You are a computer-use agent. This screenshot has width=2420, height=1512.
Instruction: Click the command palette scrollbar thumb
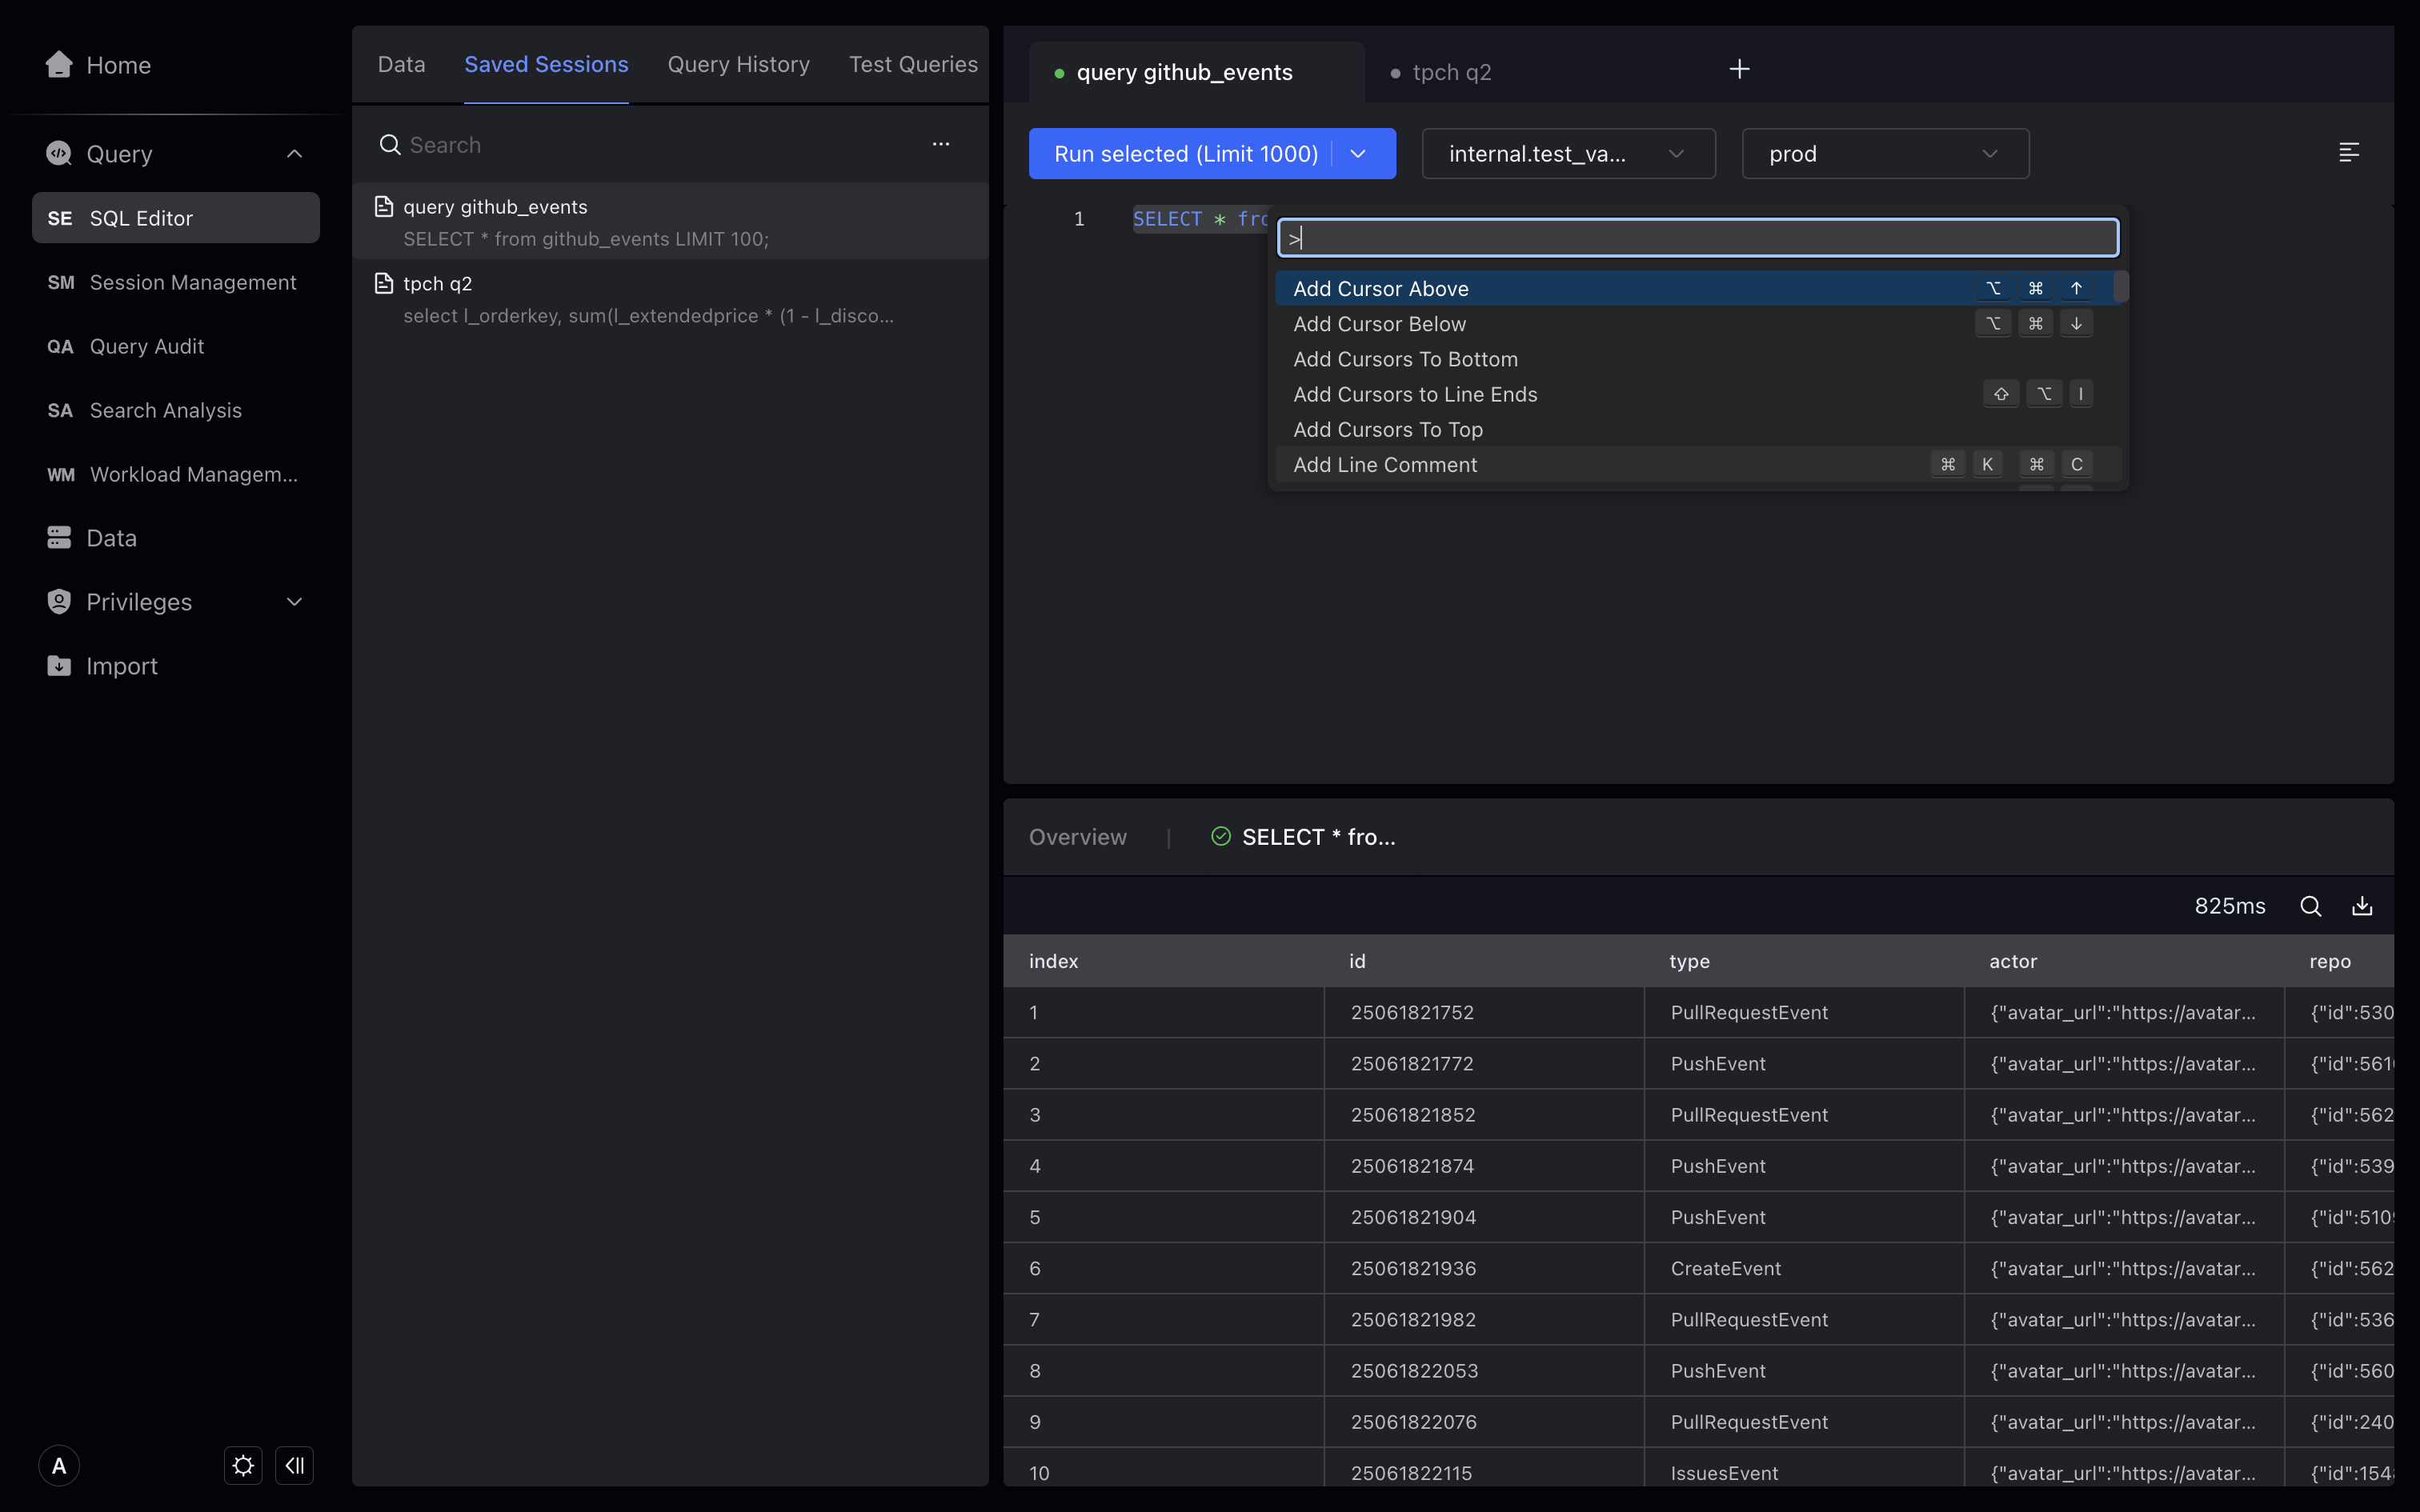coord(2121,287)
